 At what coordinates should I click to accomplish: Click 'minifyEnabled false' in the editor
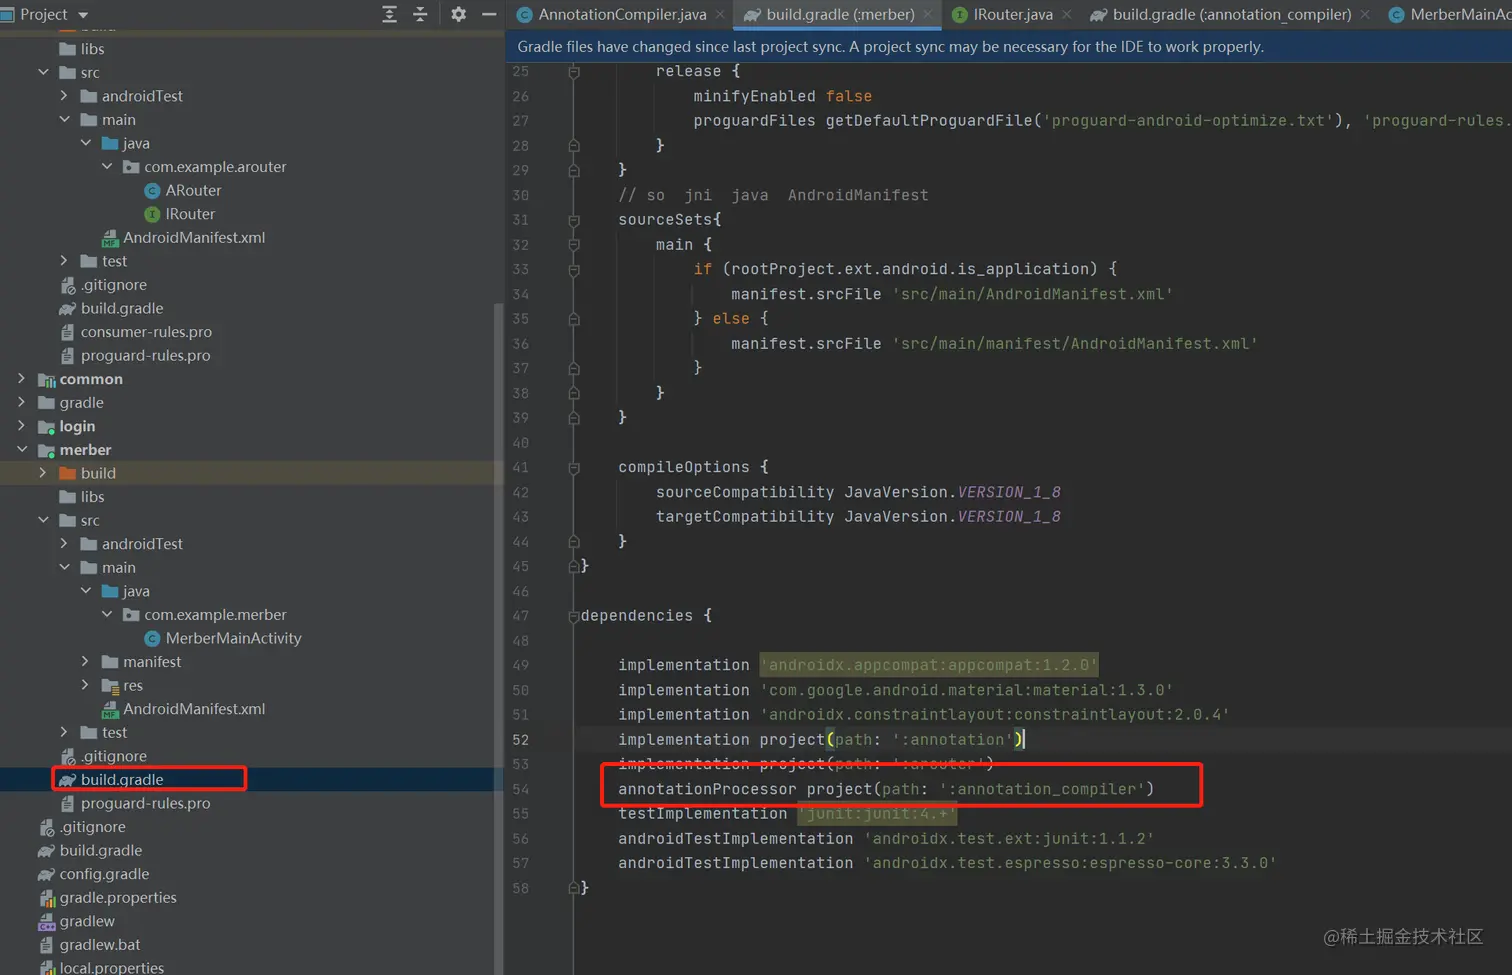tap(783, 96)
